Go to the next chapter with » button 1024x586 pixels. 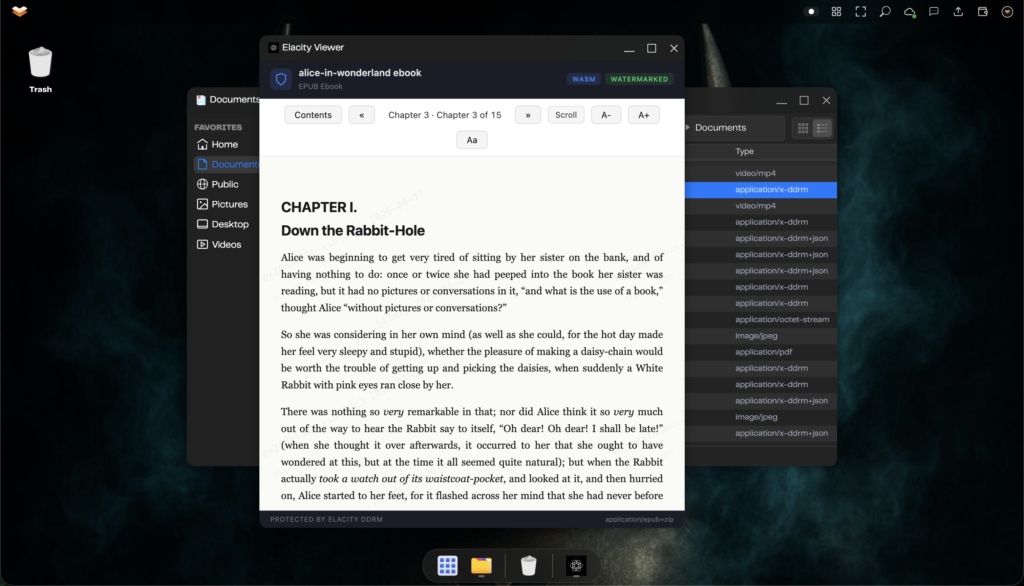coord(527,115)
